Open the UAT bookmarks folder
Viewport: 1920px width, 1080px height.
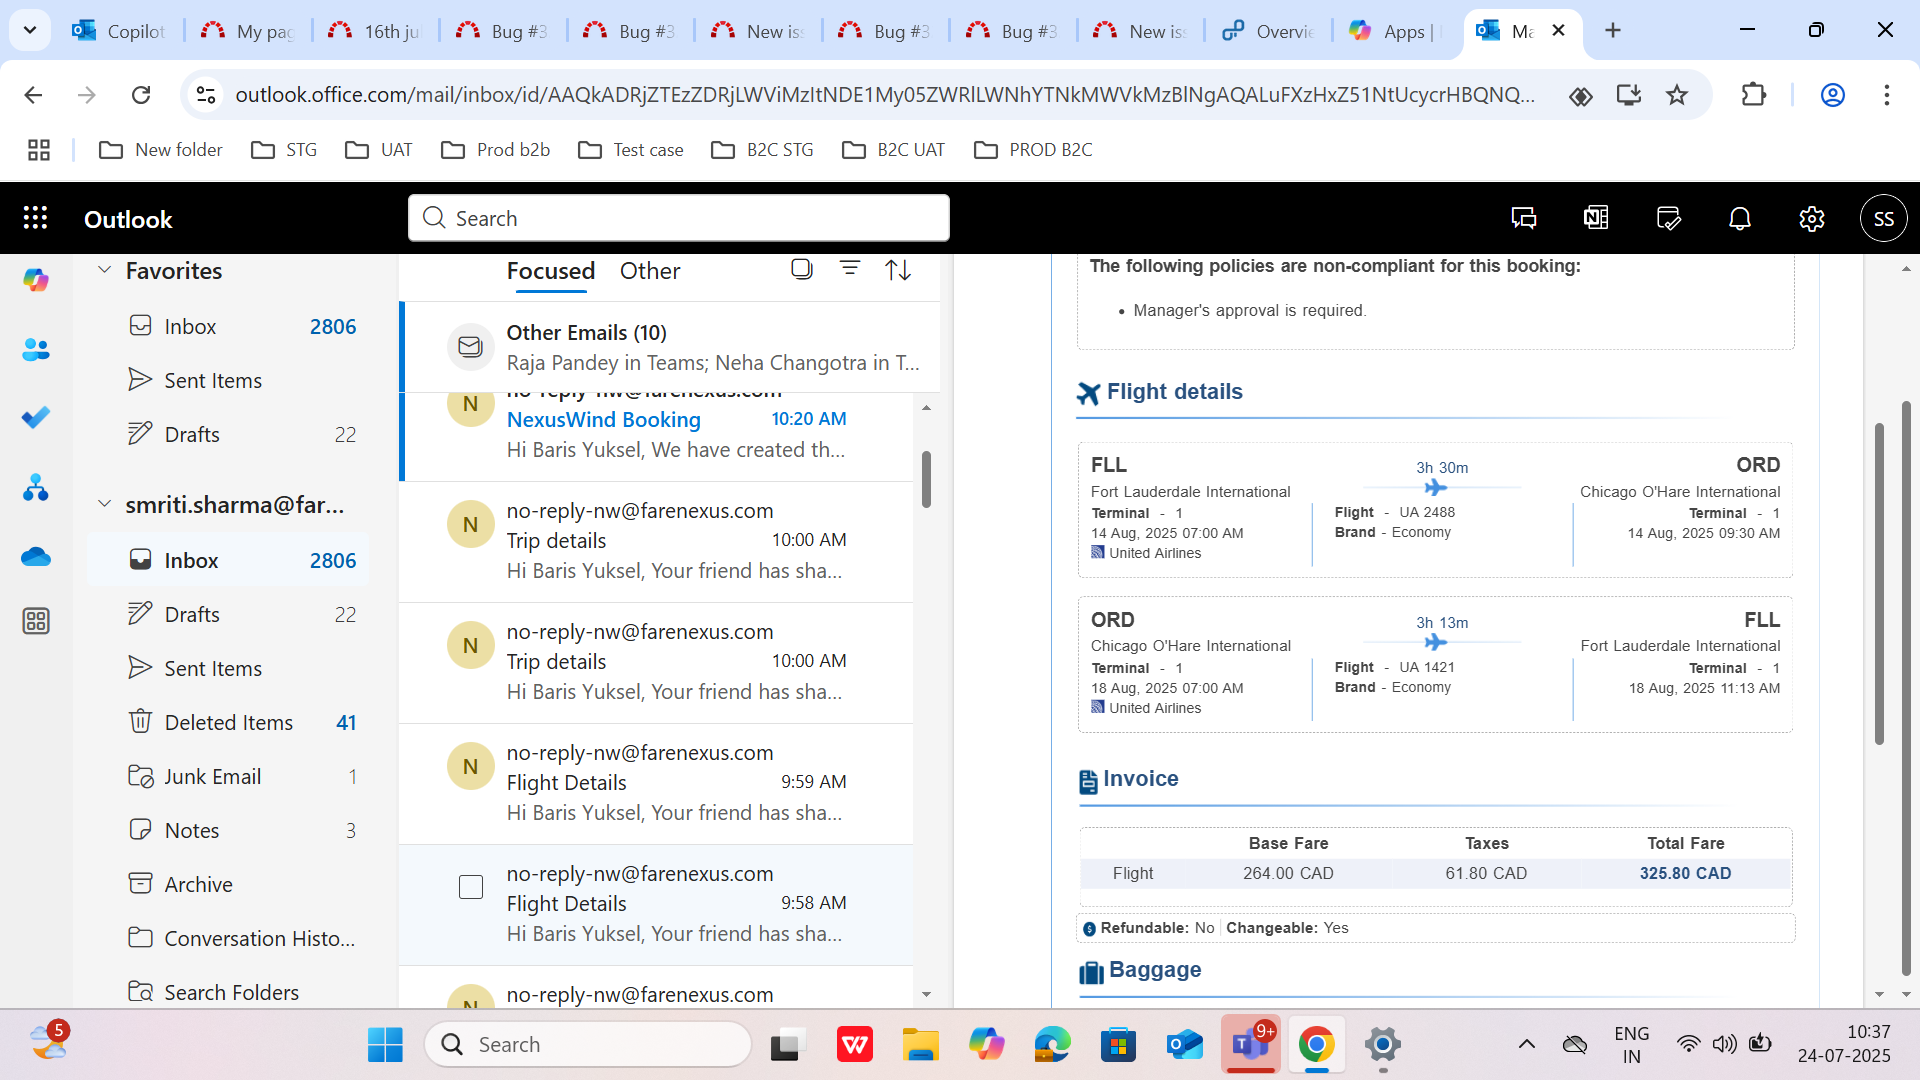tap(378, 150)
